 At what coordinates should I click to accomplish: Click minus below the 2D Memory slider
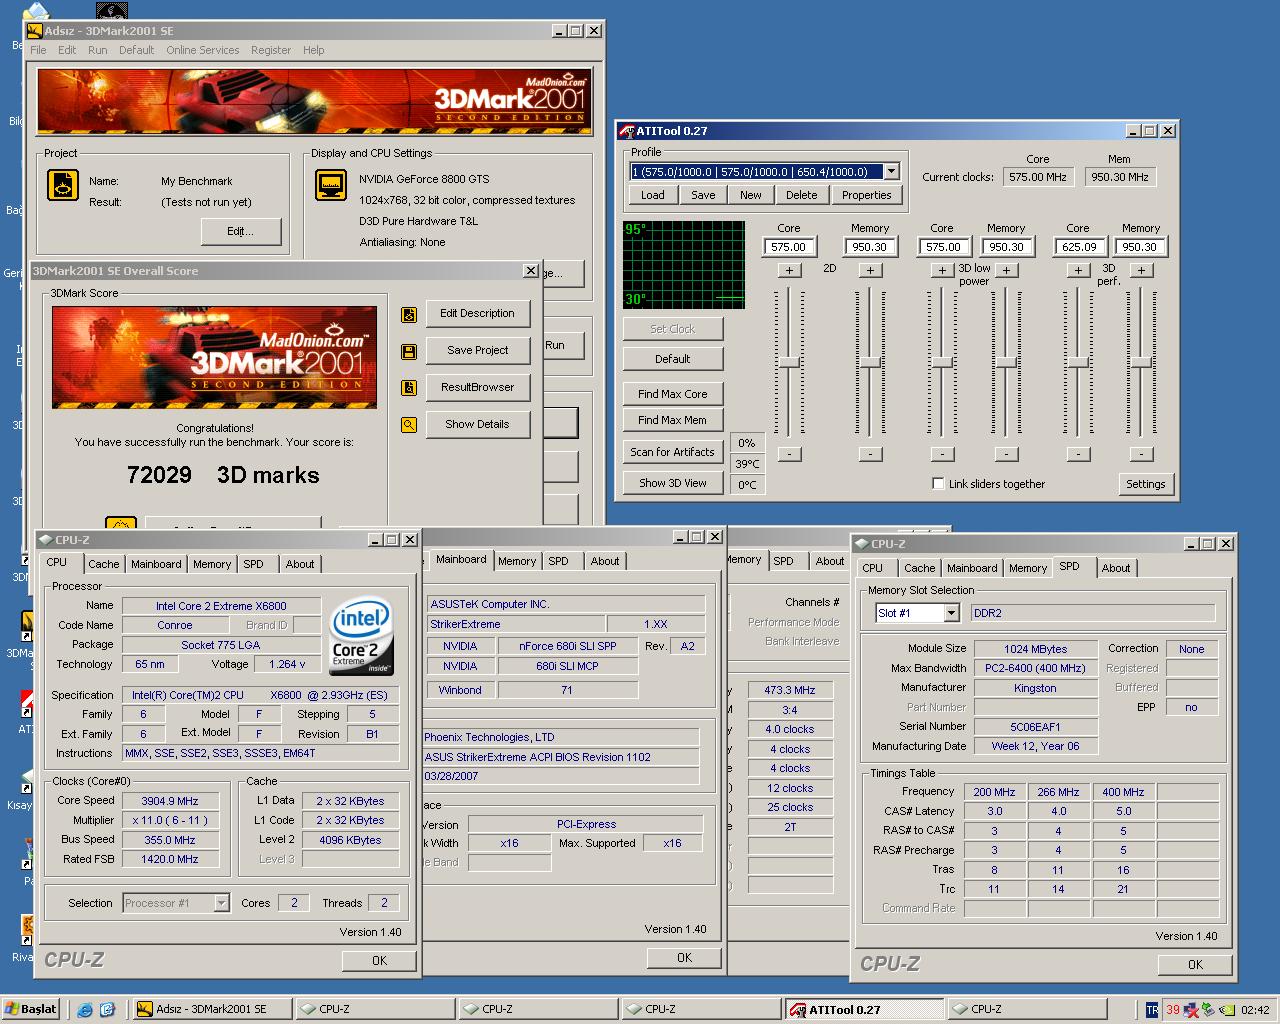coord(870,454)
